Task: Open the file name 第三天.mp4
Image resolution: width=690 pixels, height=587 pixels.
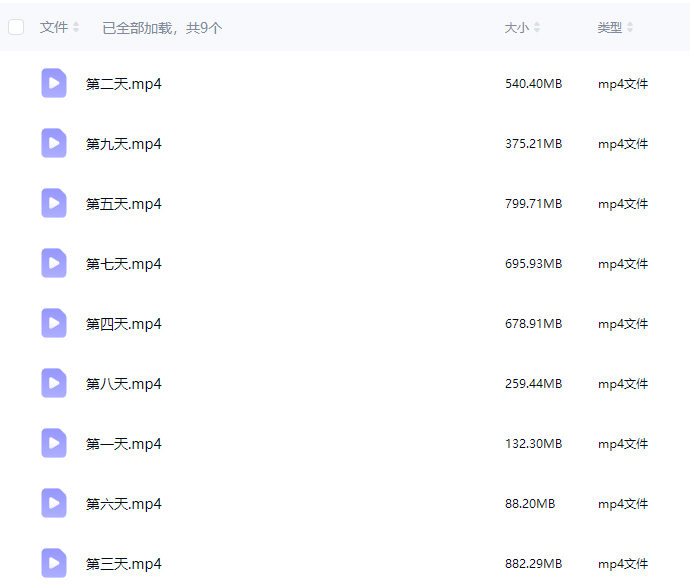Action: (123, 564)
